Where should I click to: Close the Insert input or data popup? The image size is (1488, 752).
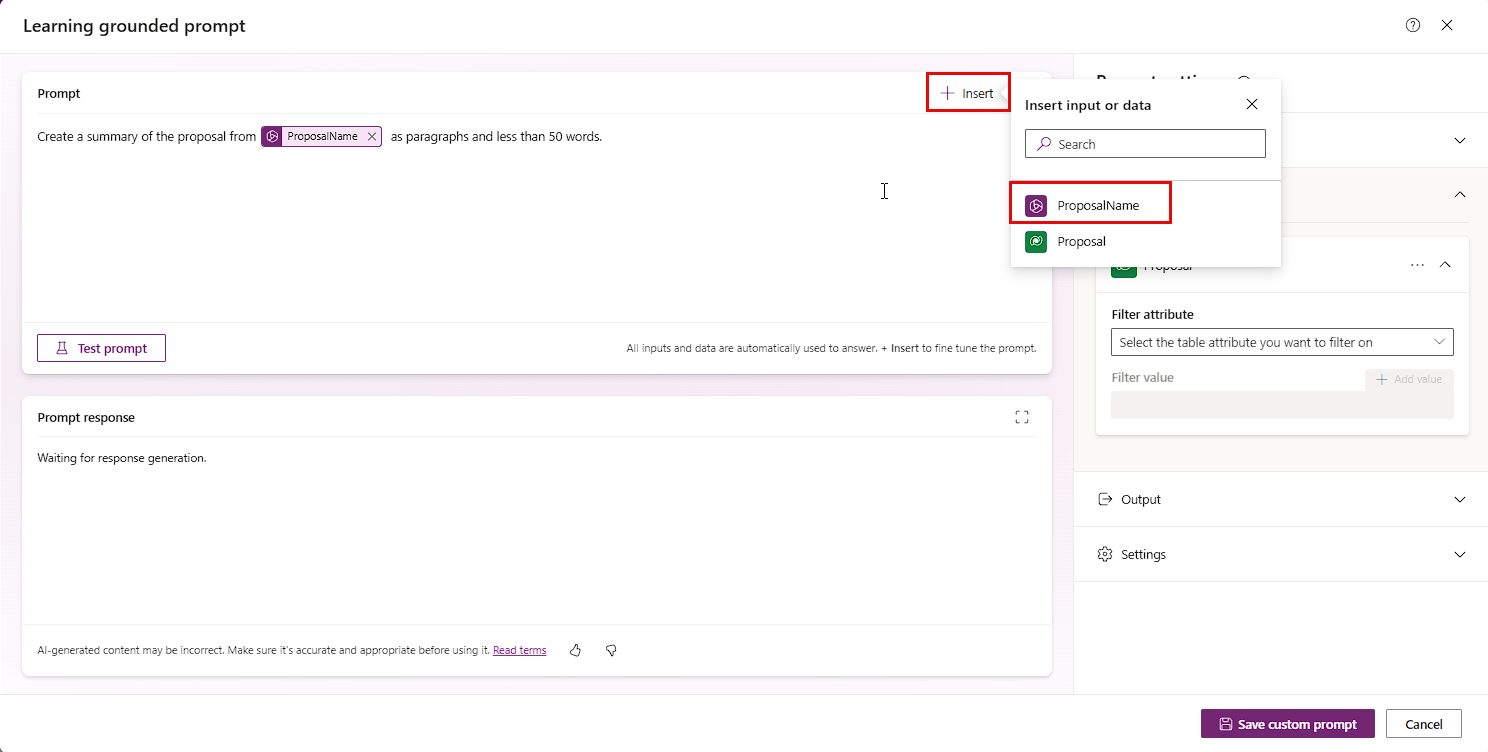[1252, 104]
